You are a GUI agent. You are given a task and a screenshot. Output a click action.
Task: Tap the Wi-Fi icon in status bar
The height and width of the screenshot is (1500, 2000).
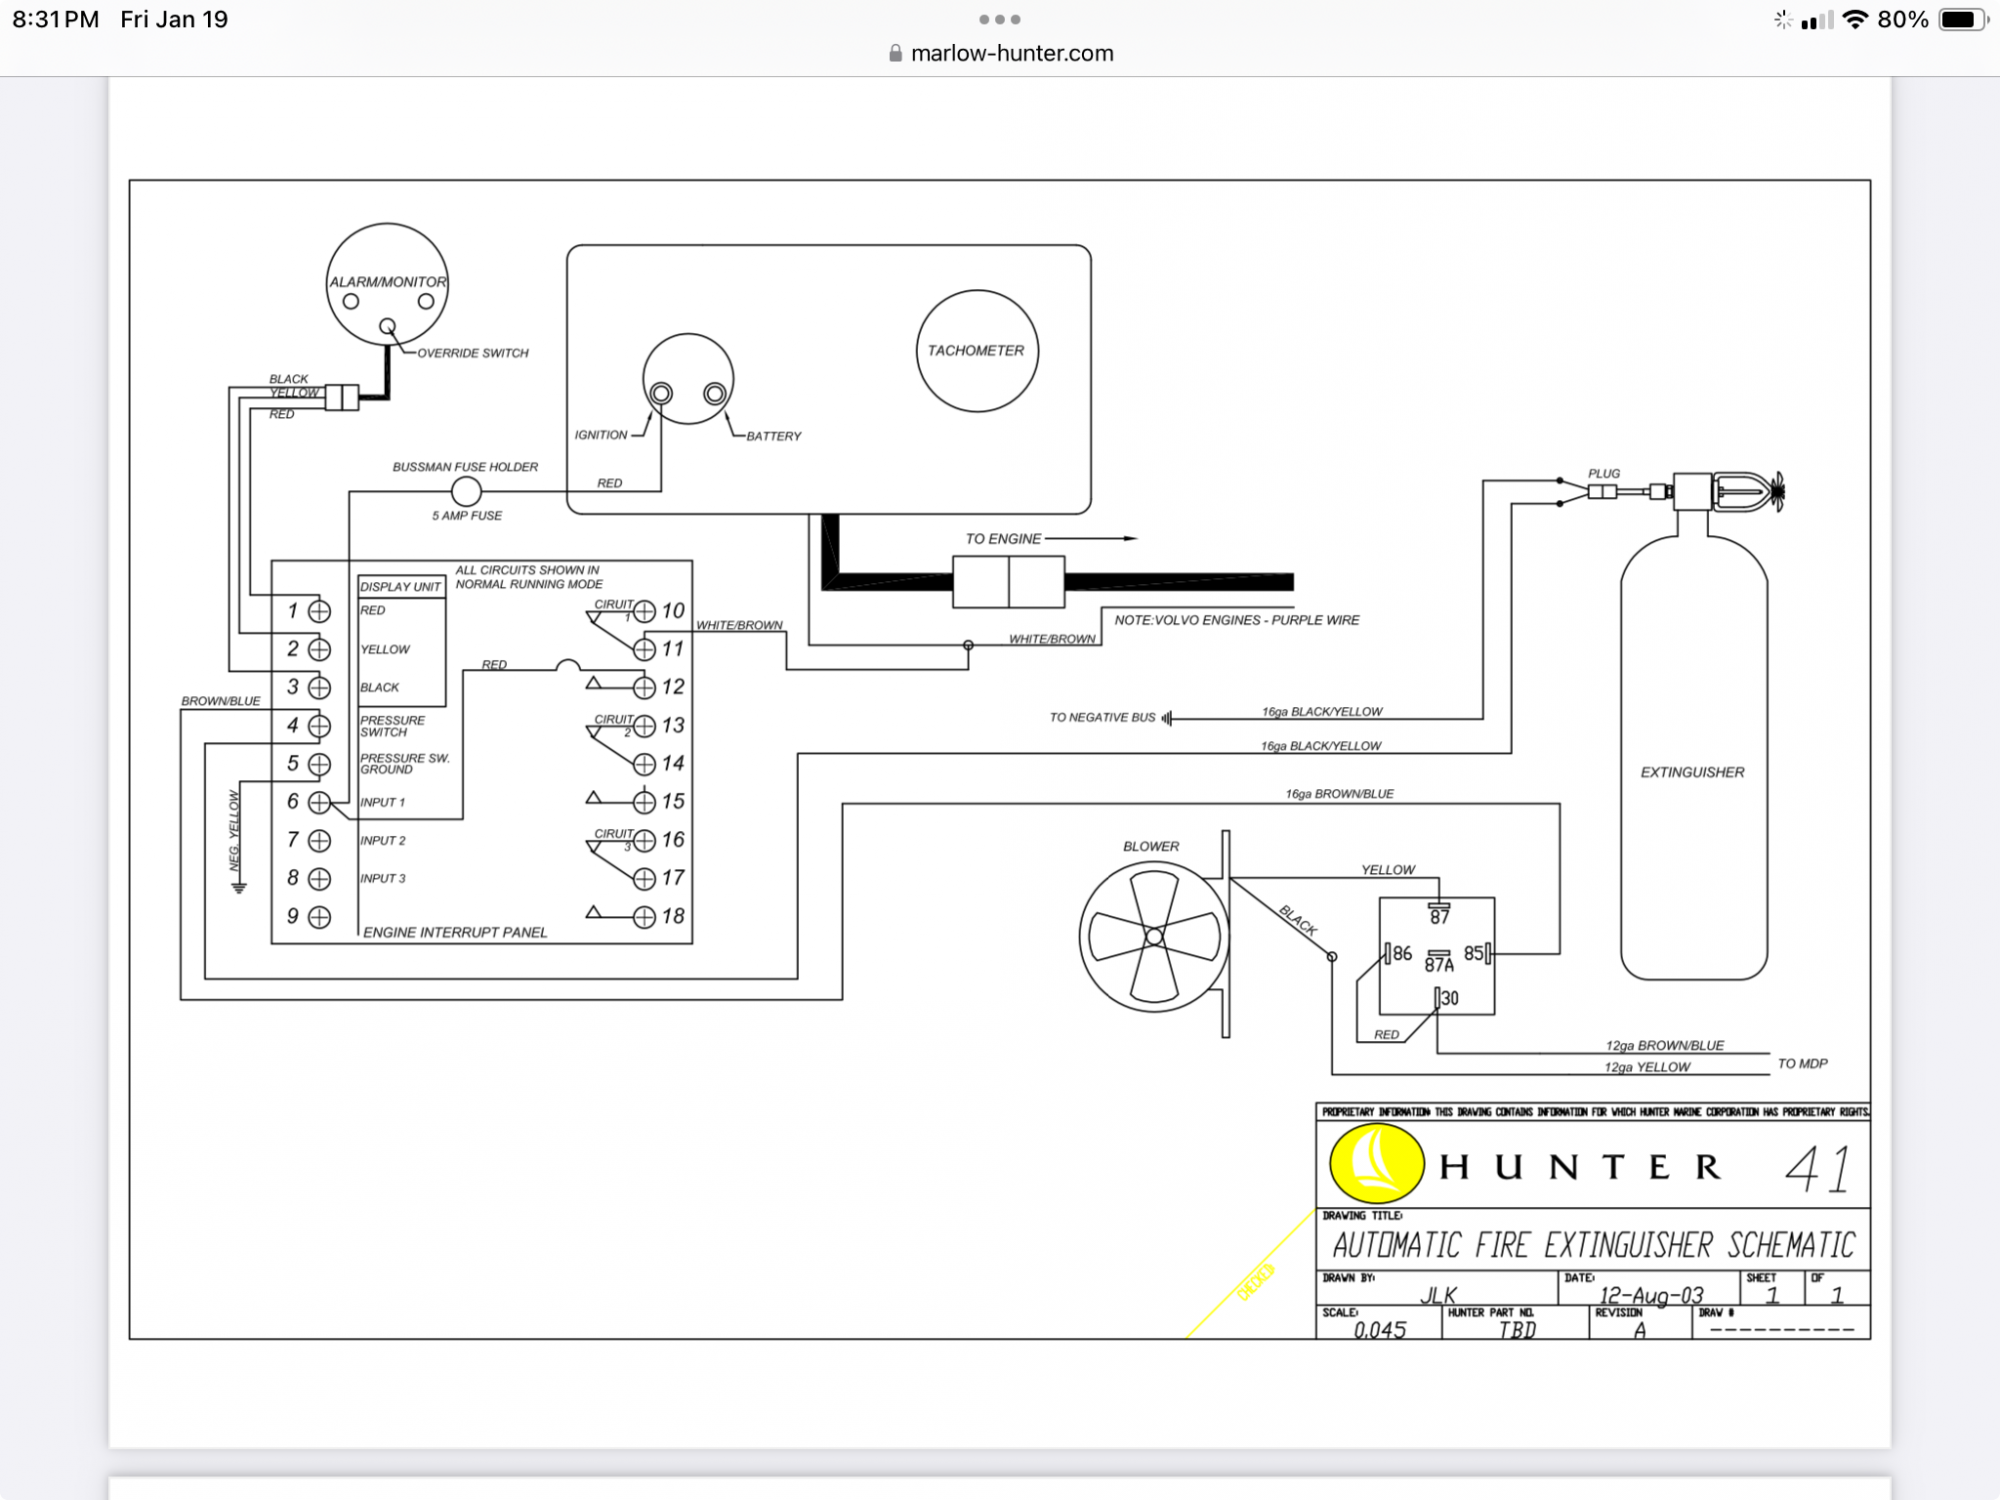pyautogui.click(x=1855, y=20)
